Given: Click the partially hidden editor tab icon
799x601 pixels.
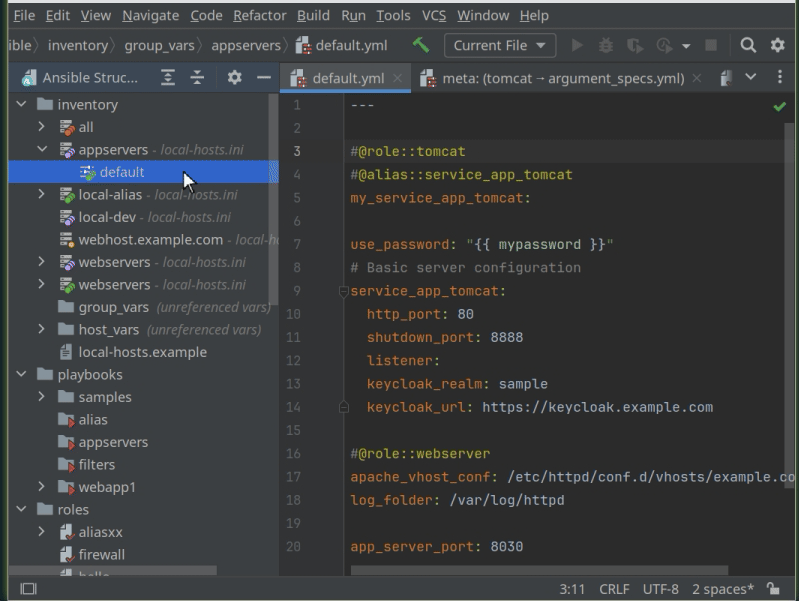Looking at the screenshot, I should [726, 78].
